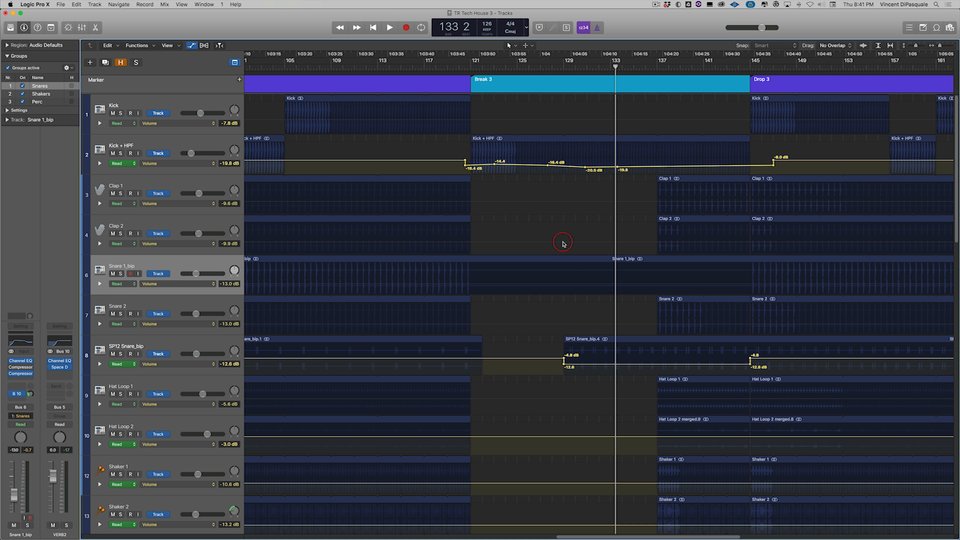
Task: Open the Functions dropdown
Action: [140, 45]
